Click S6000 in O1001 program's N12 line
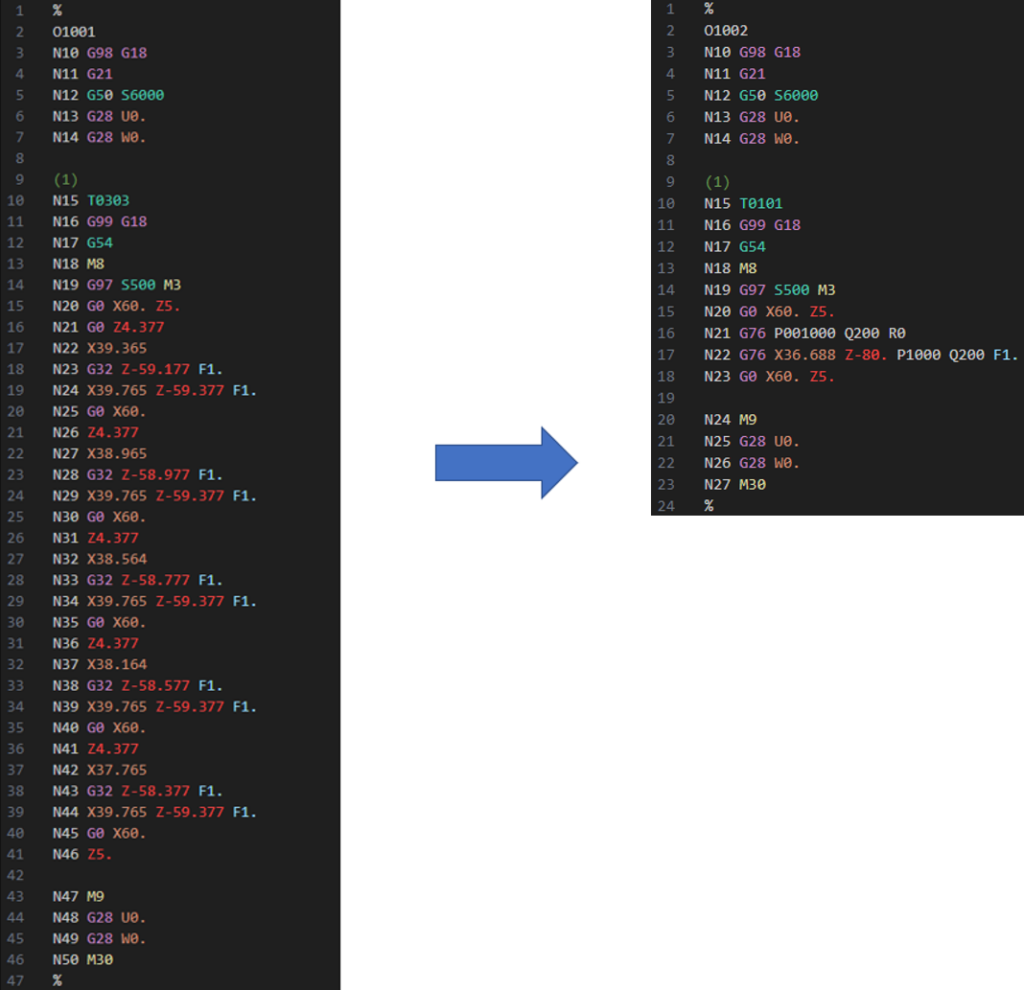 (x=142, y=95)
